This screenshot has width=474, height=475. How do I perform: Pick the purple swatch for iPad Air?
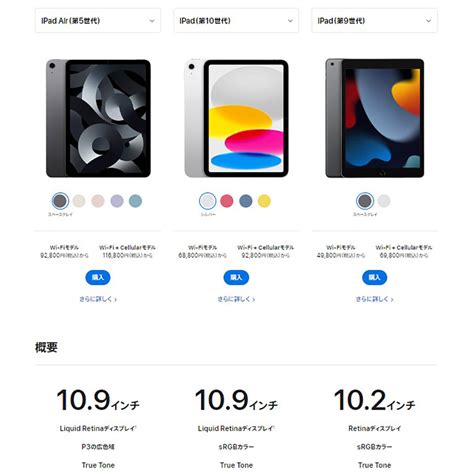(x=117, y=201)
